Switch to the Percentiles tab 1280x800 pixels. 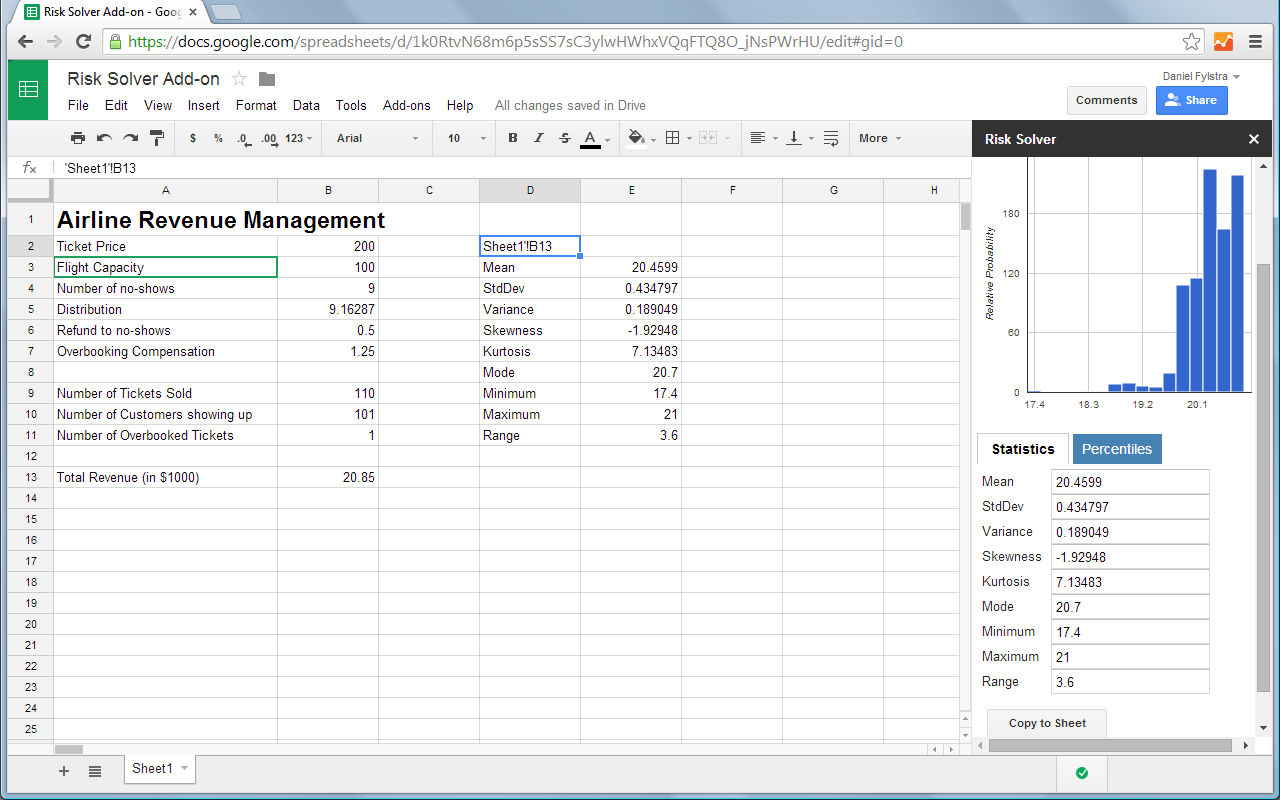point(1116,449)
